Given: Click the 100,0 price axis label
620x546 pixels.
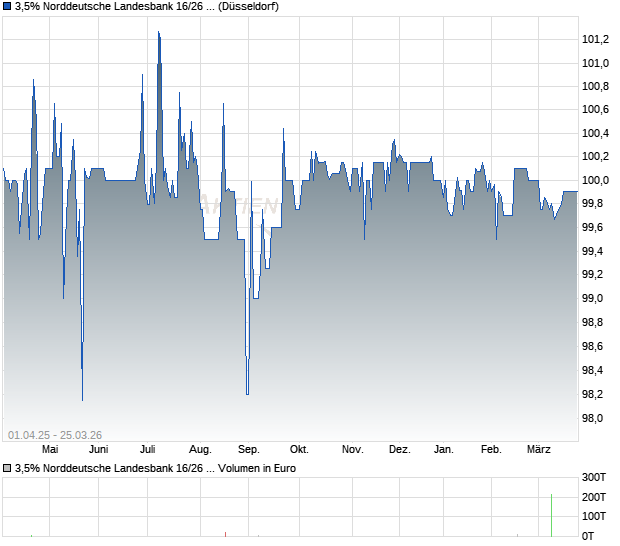Looking at the screenshot, I should click(x=595, y=181).
